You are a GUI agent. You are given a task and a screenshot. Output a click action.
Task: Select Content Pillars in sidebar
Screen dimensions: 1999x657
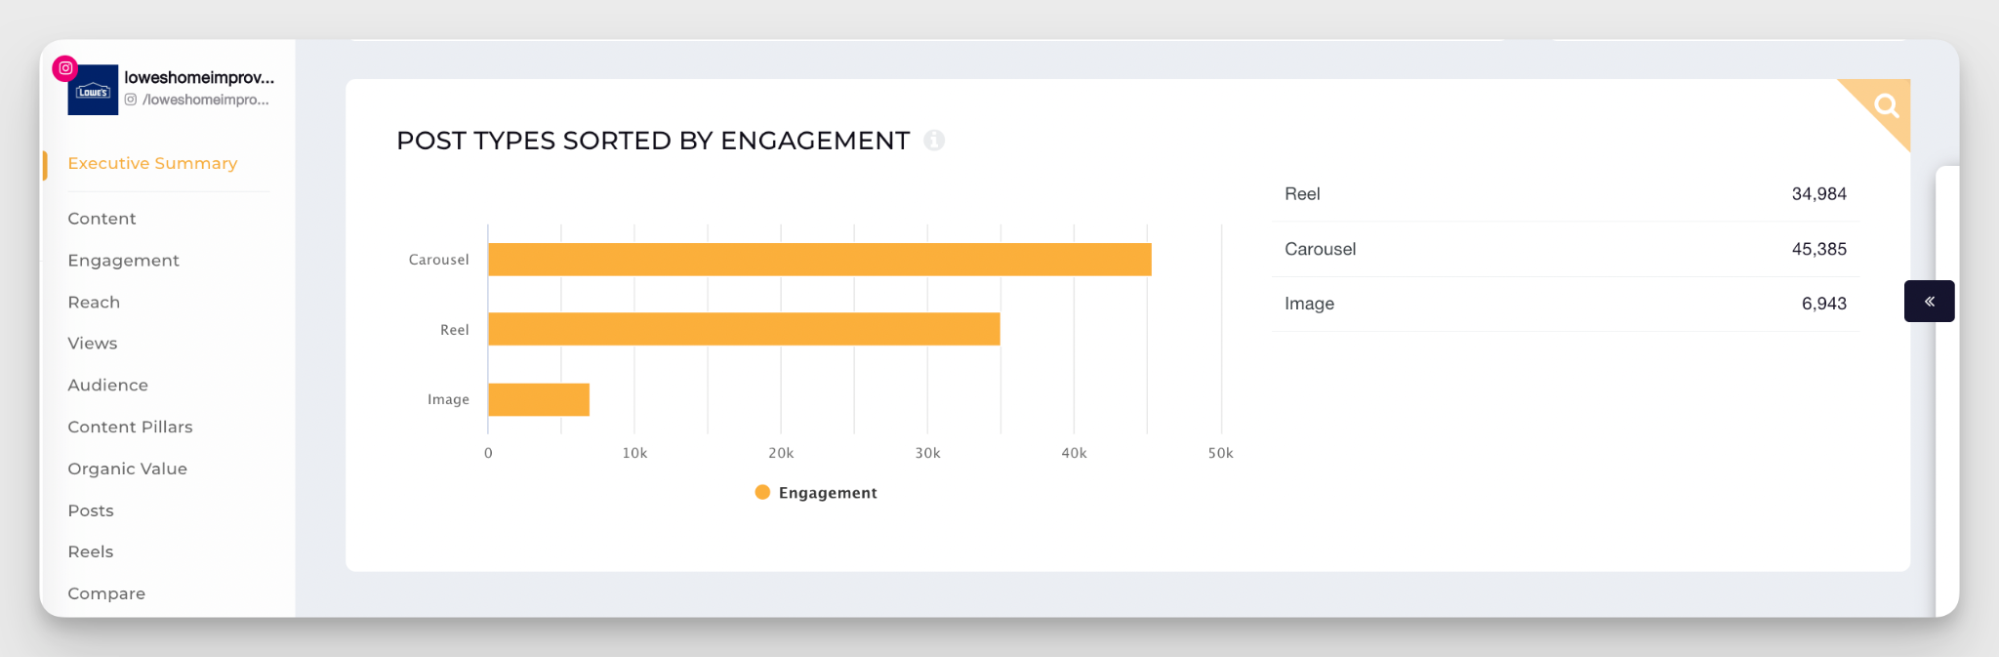[130, 427]
